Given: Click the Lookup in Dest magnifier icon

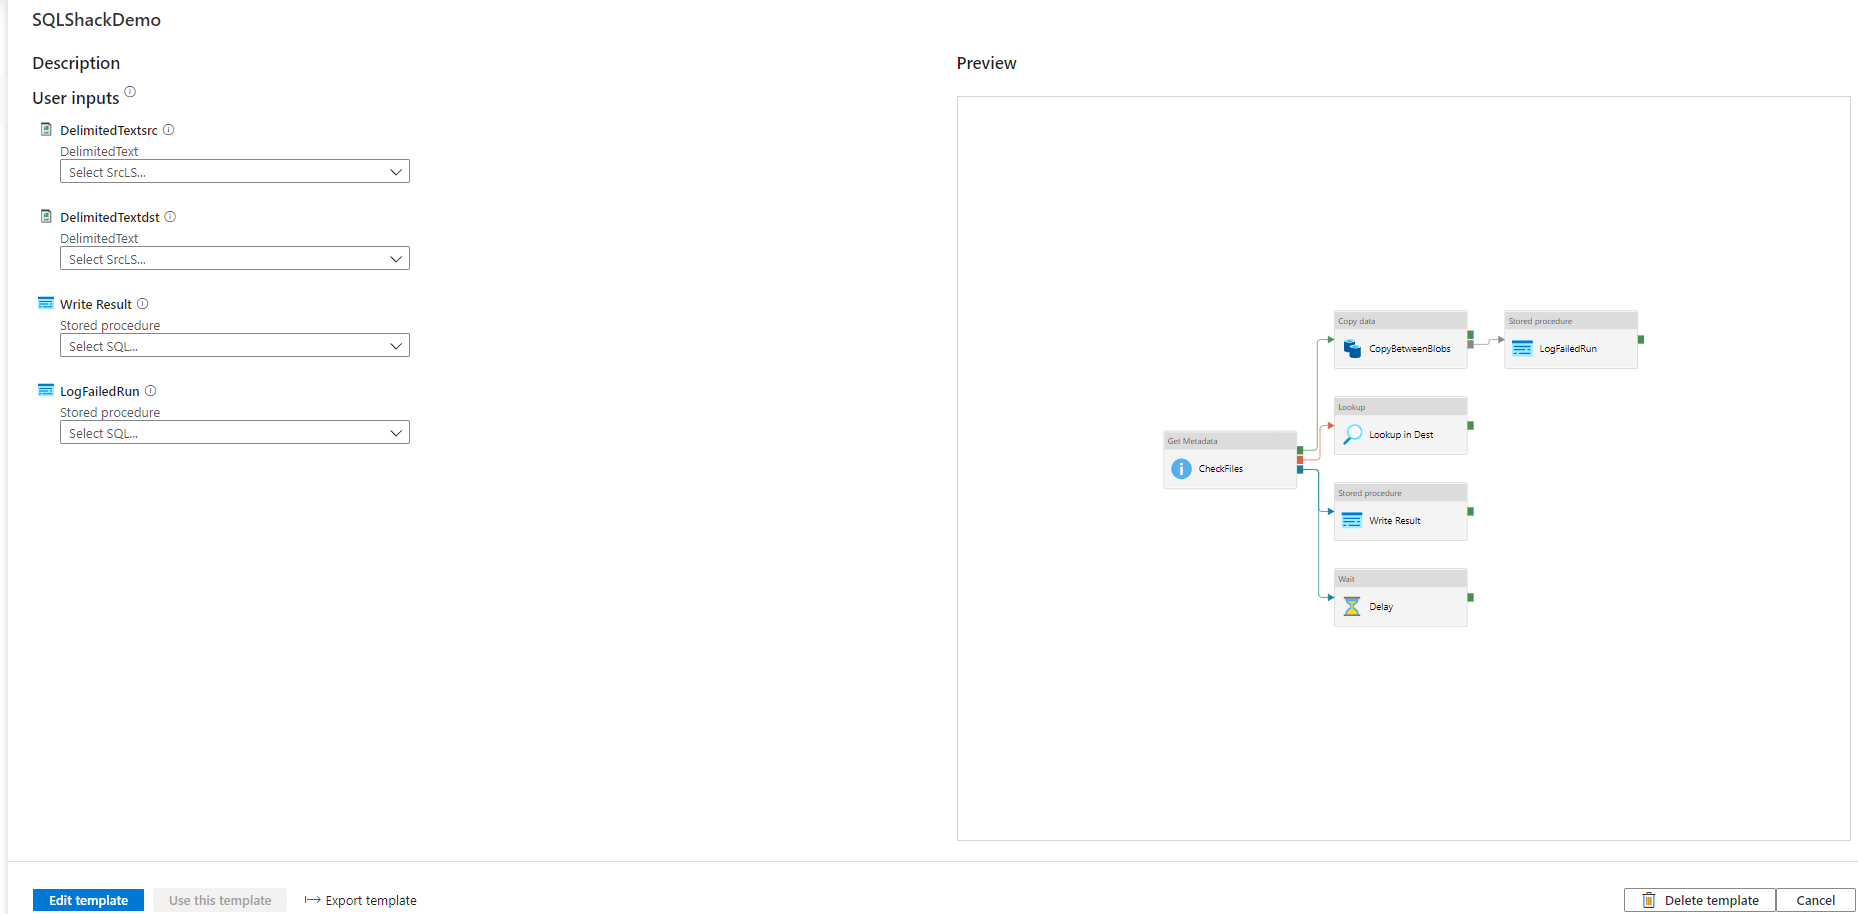Looking at the screenshot, I should click(1352, 434).
